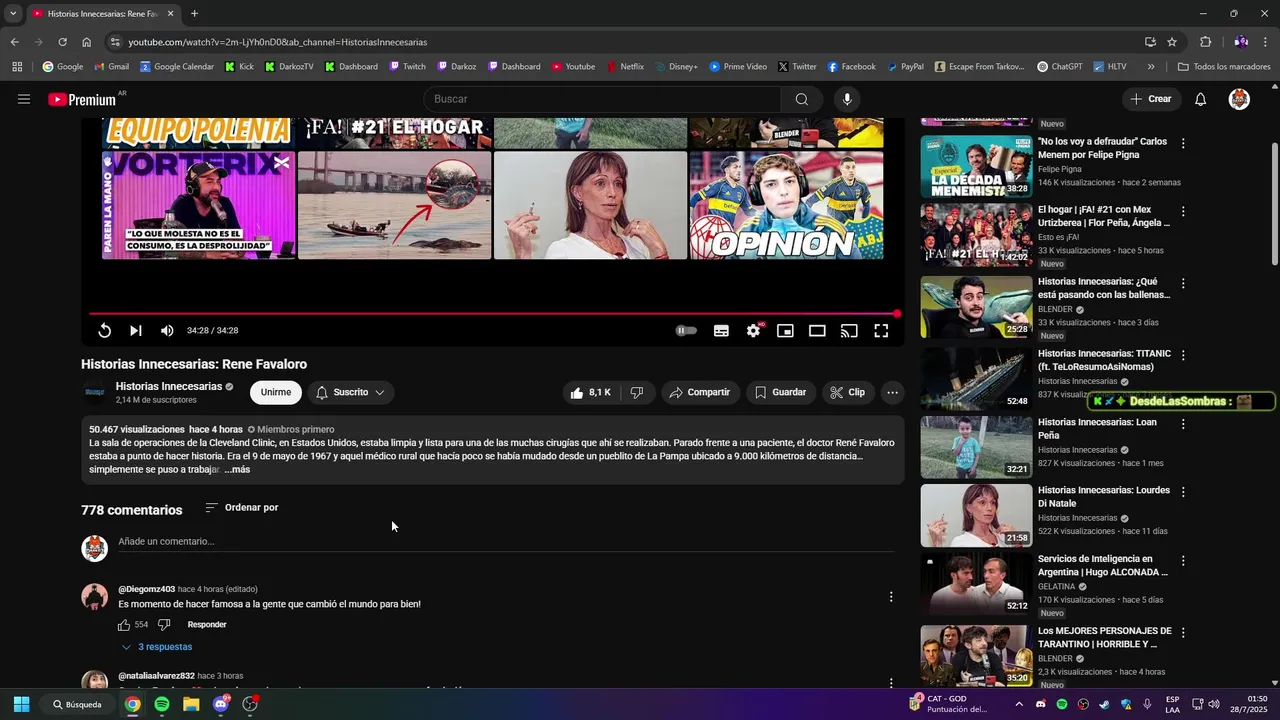Bookmark this page with the star
This screenshot has width=1280, height=720.
[1172, 42]
